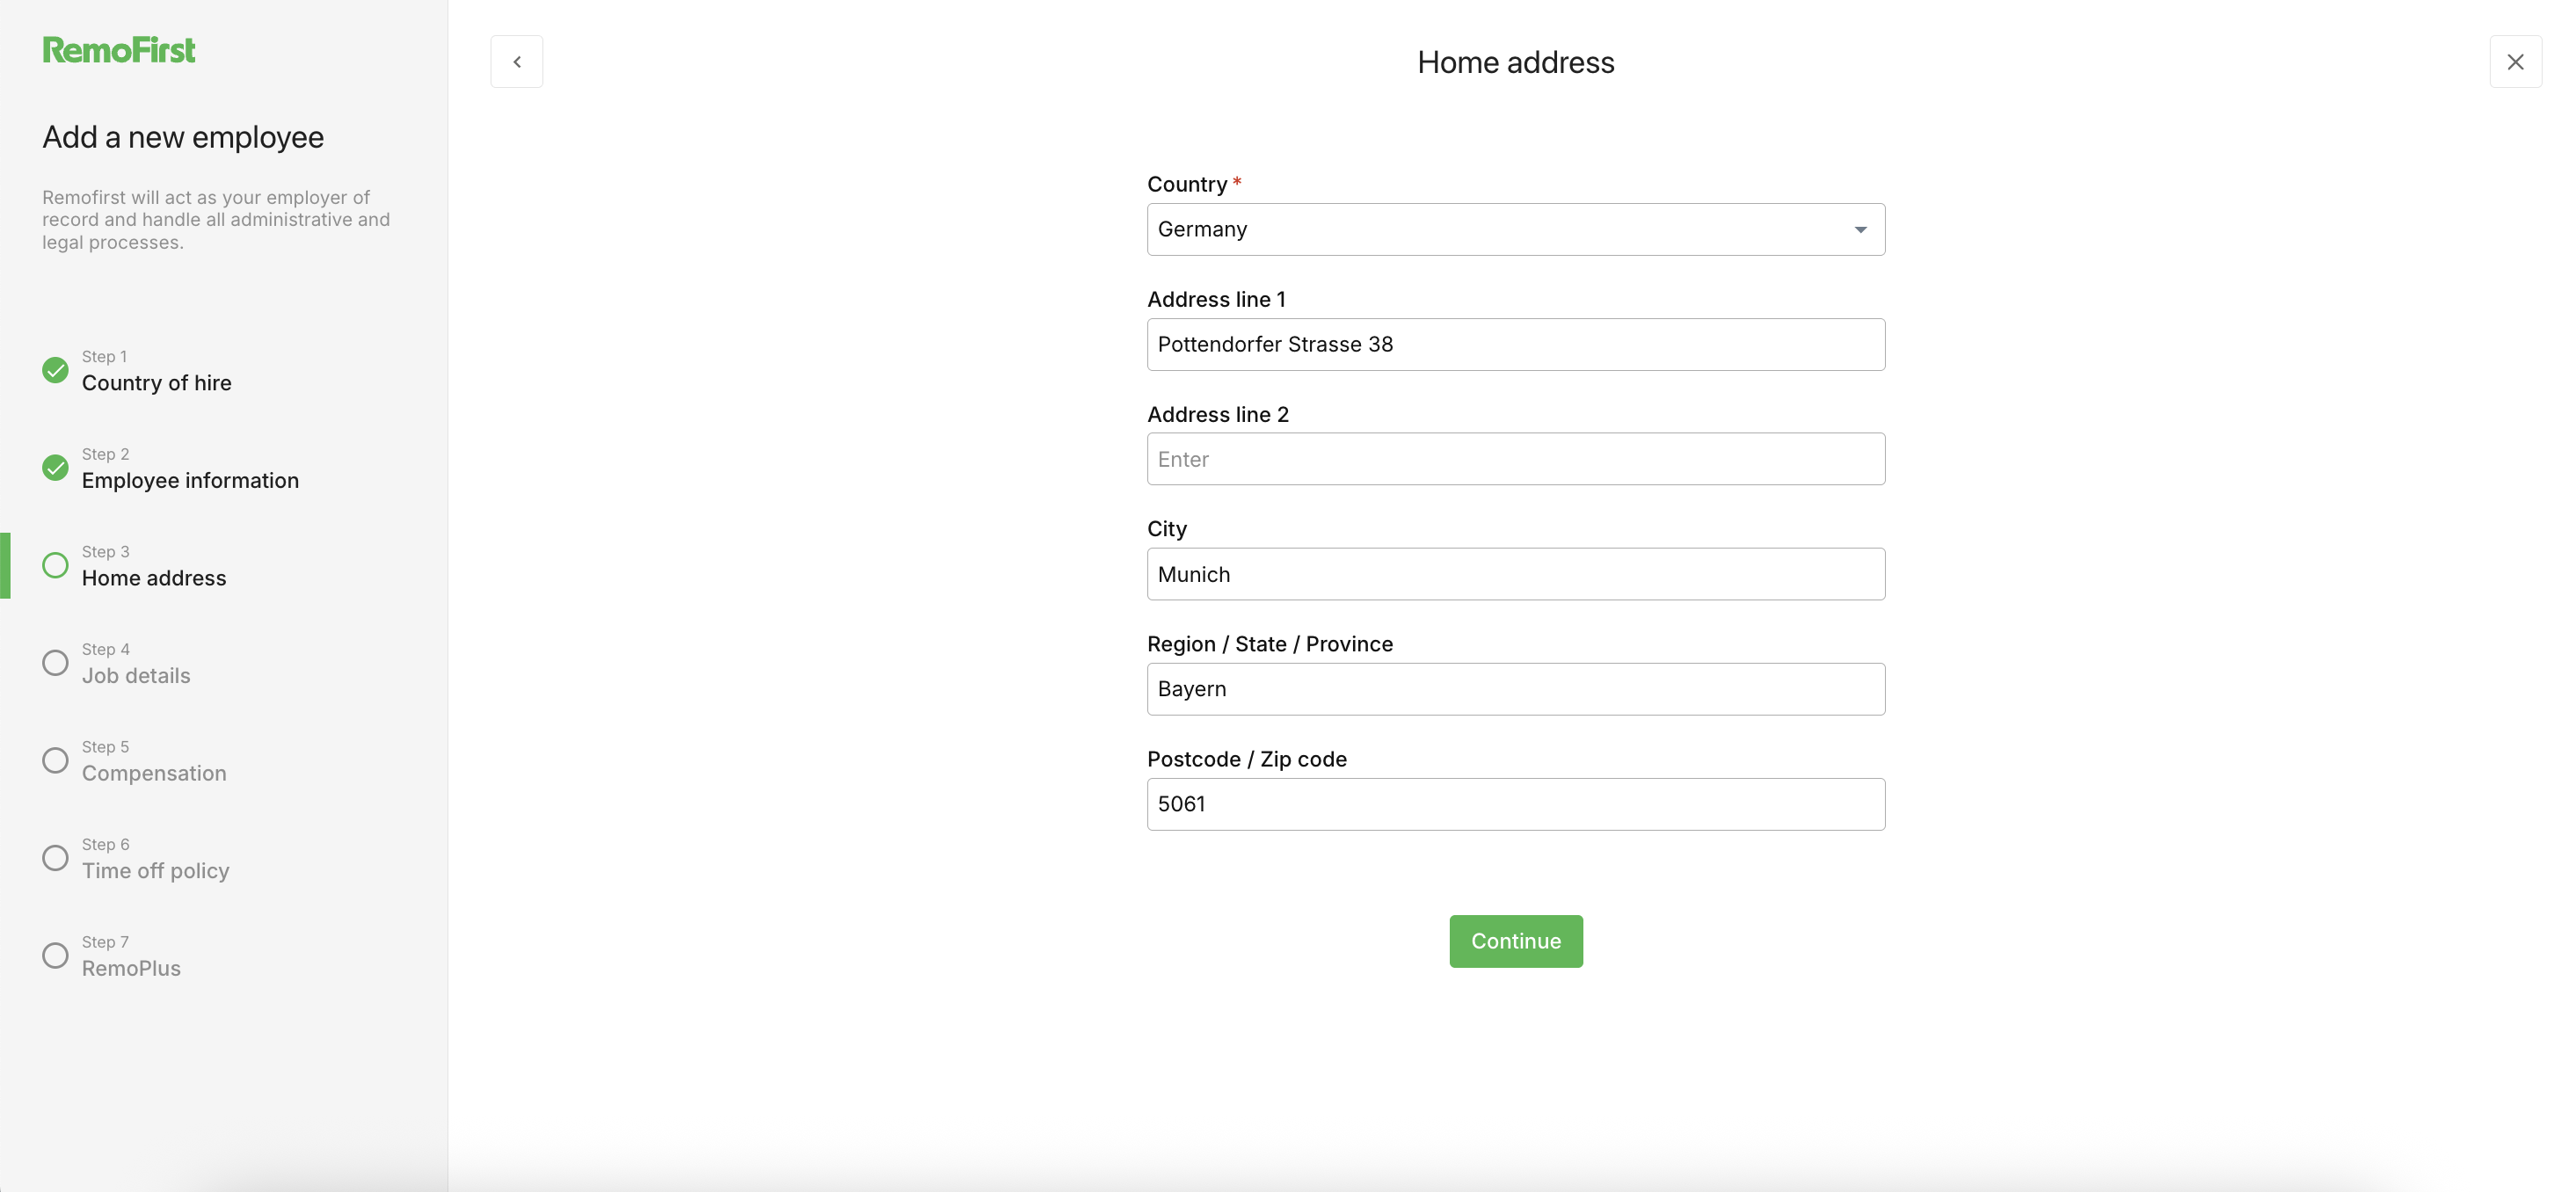
Task: Expand the Country dropdown arrow
Action: point(1860,230)
